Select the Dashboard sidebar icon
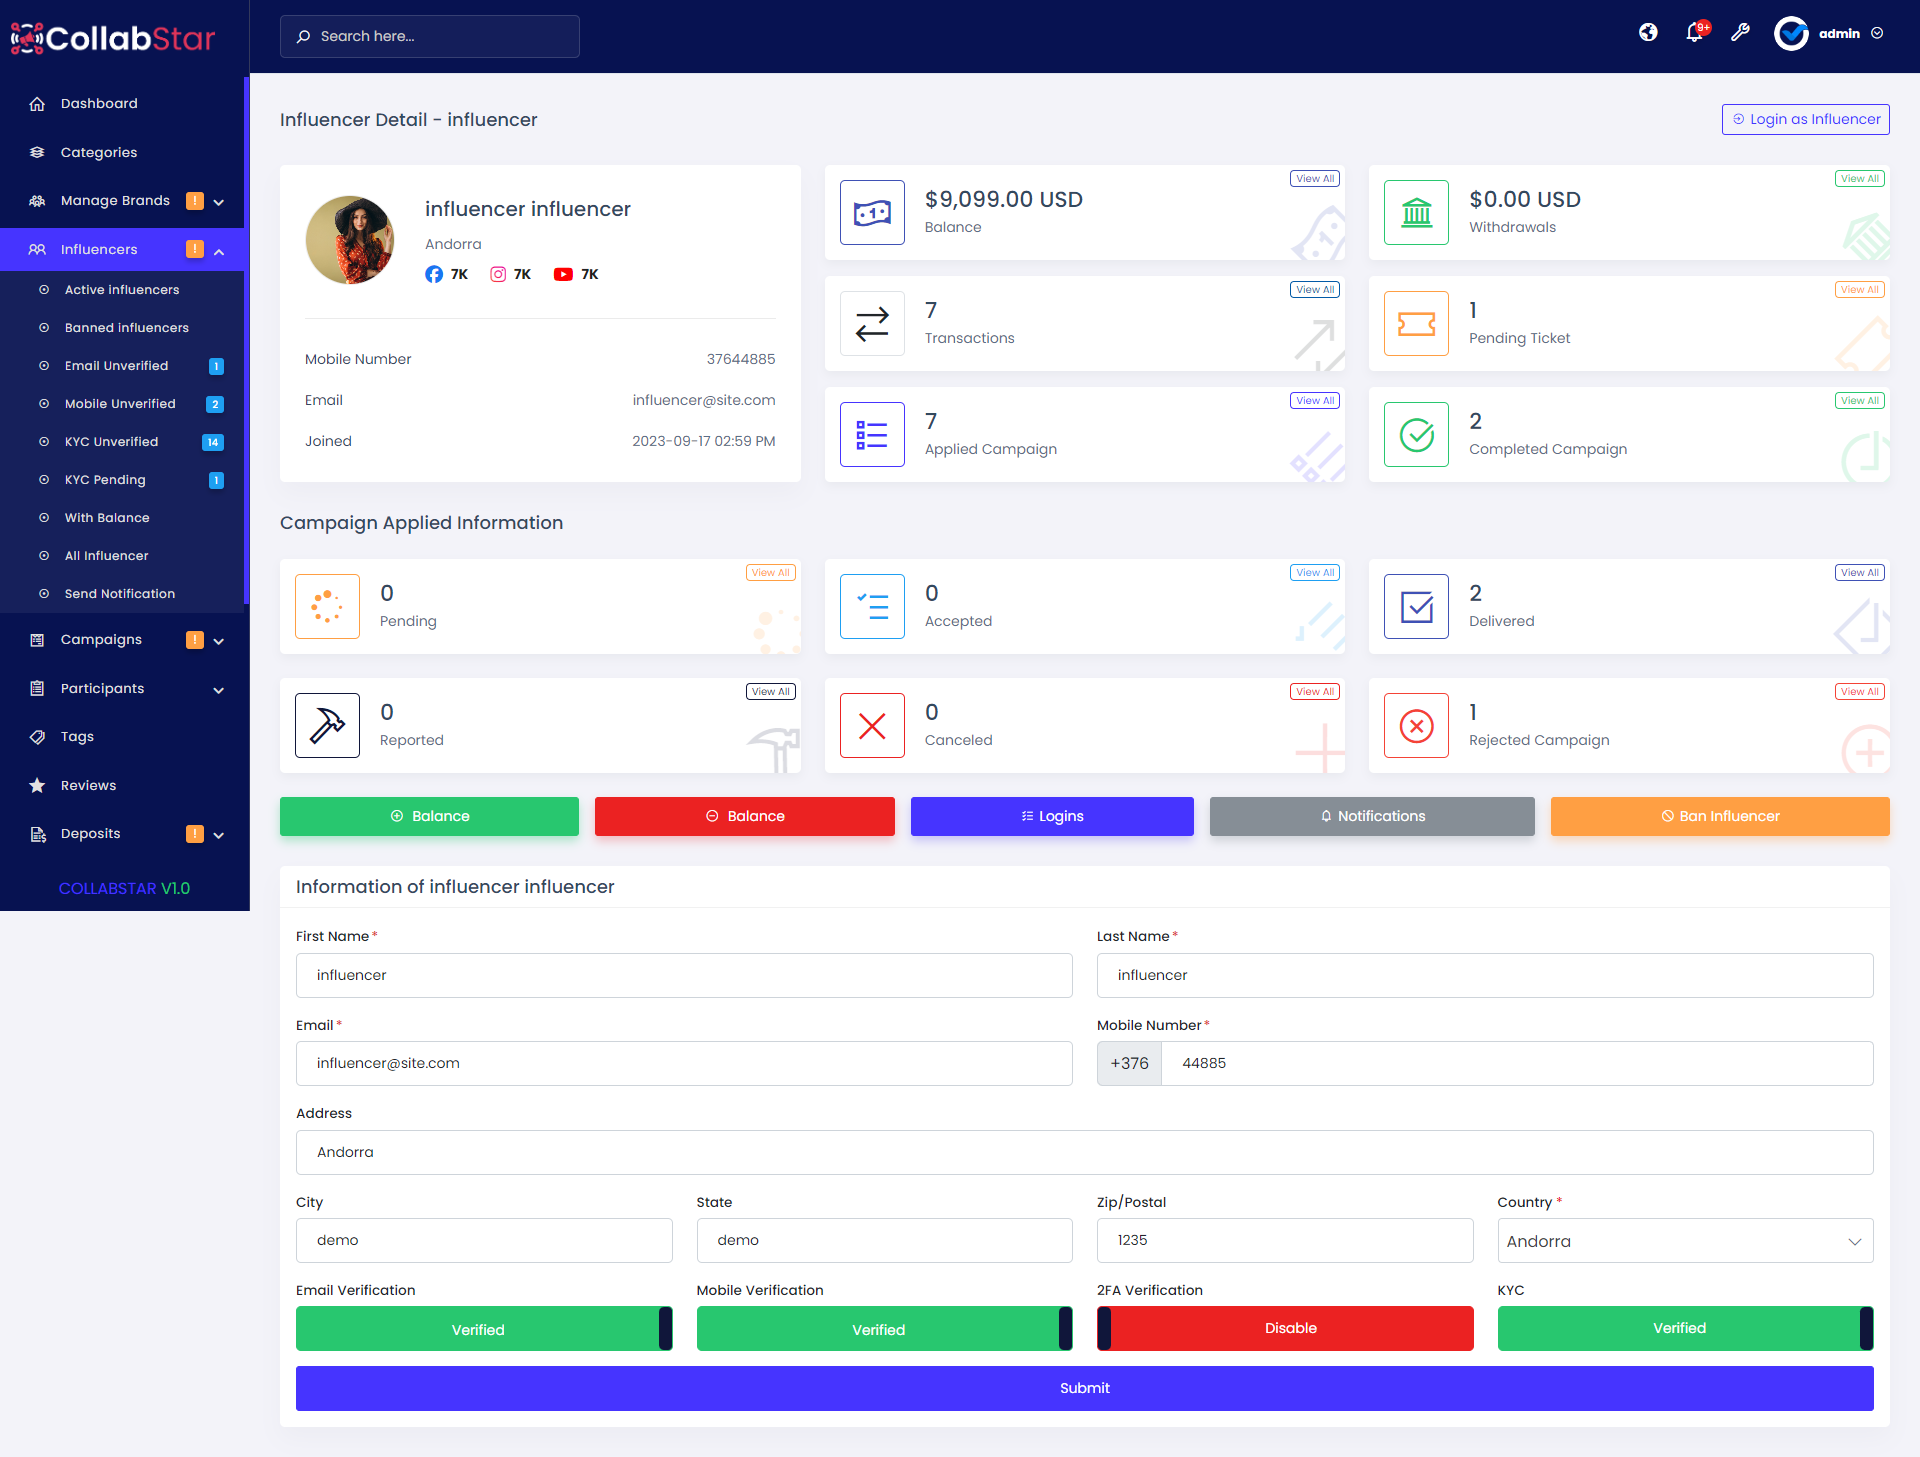This screenshot has width=1920, height=1457. point(37,103)
